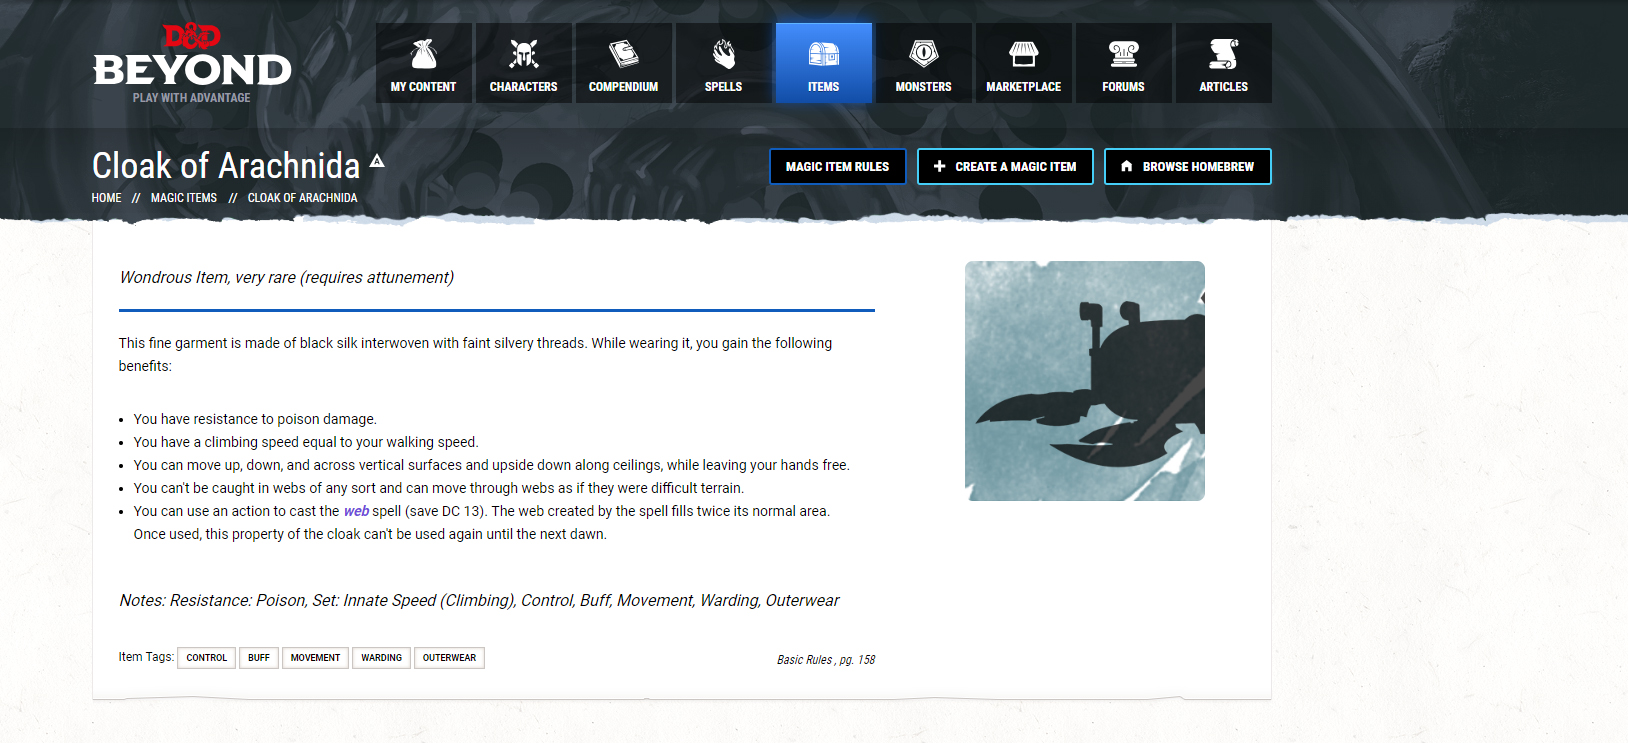
Task: Open the Marketplace shop icon
Action: [1023, 54]
